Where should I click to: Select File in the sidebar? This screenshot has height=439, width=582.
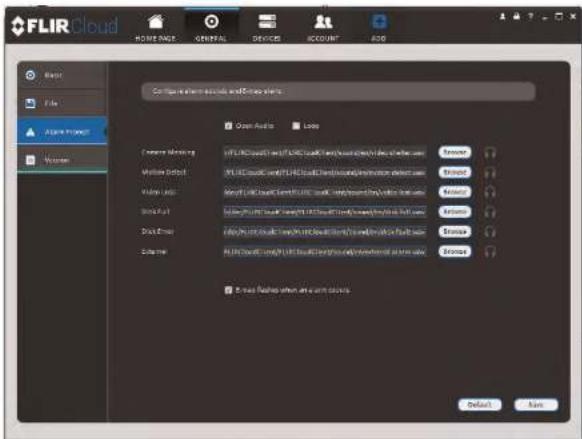[x=62, y=103]
